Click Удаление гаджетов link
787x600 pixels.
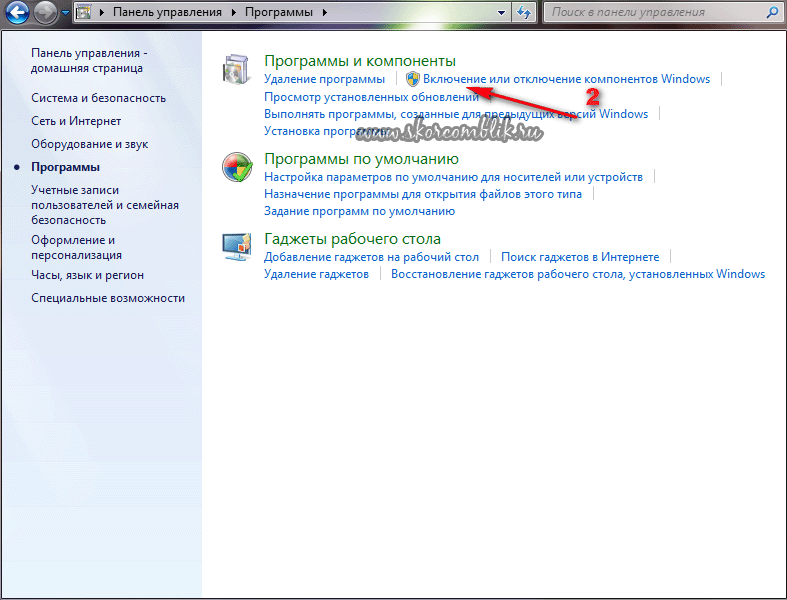(316, 274)
